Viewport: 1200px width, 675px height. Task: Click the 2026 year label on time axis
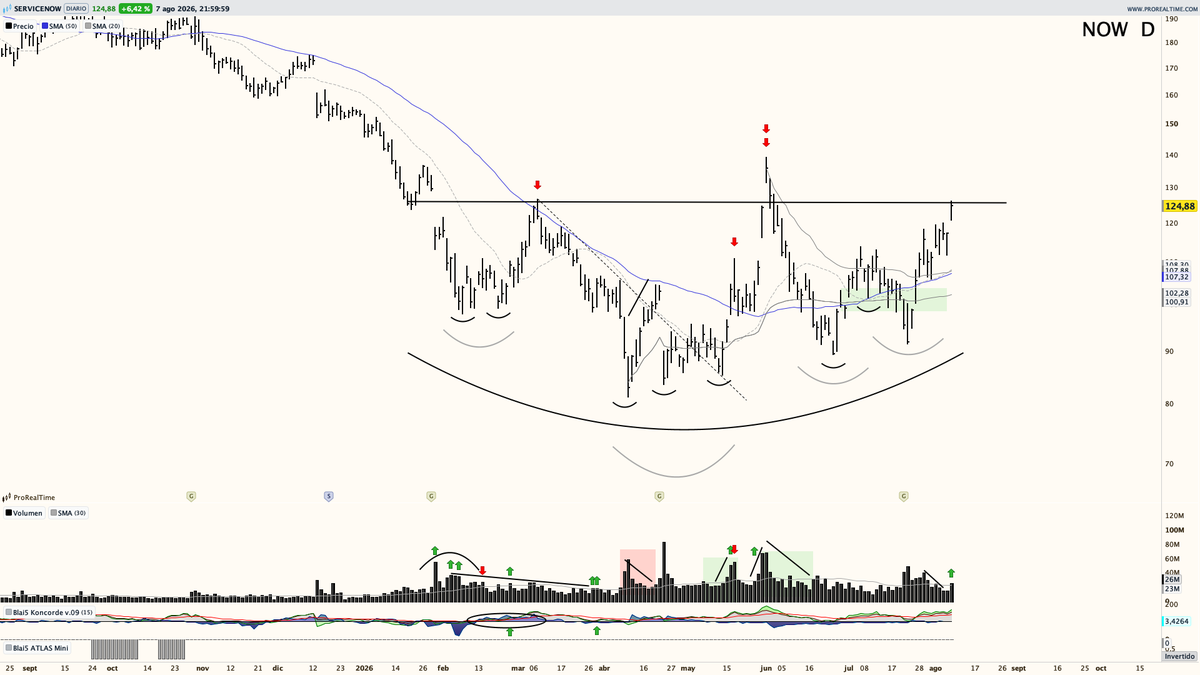[365, 666]
